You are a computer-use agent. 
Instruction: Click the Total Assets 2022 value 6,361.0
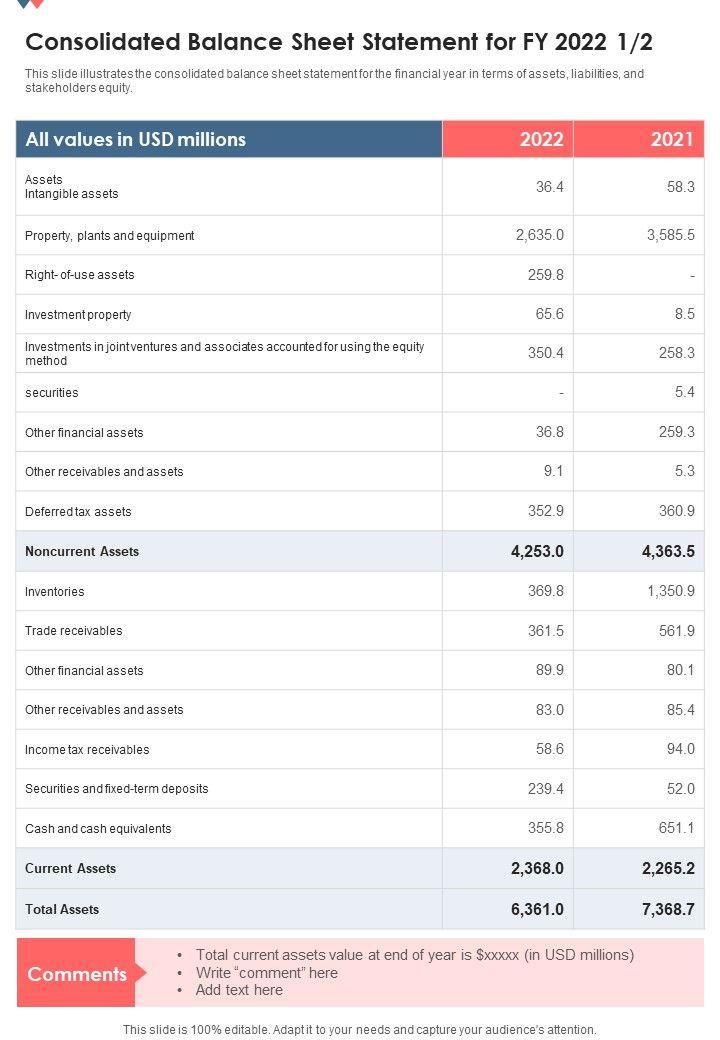click(537, 910)
